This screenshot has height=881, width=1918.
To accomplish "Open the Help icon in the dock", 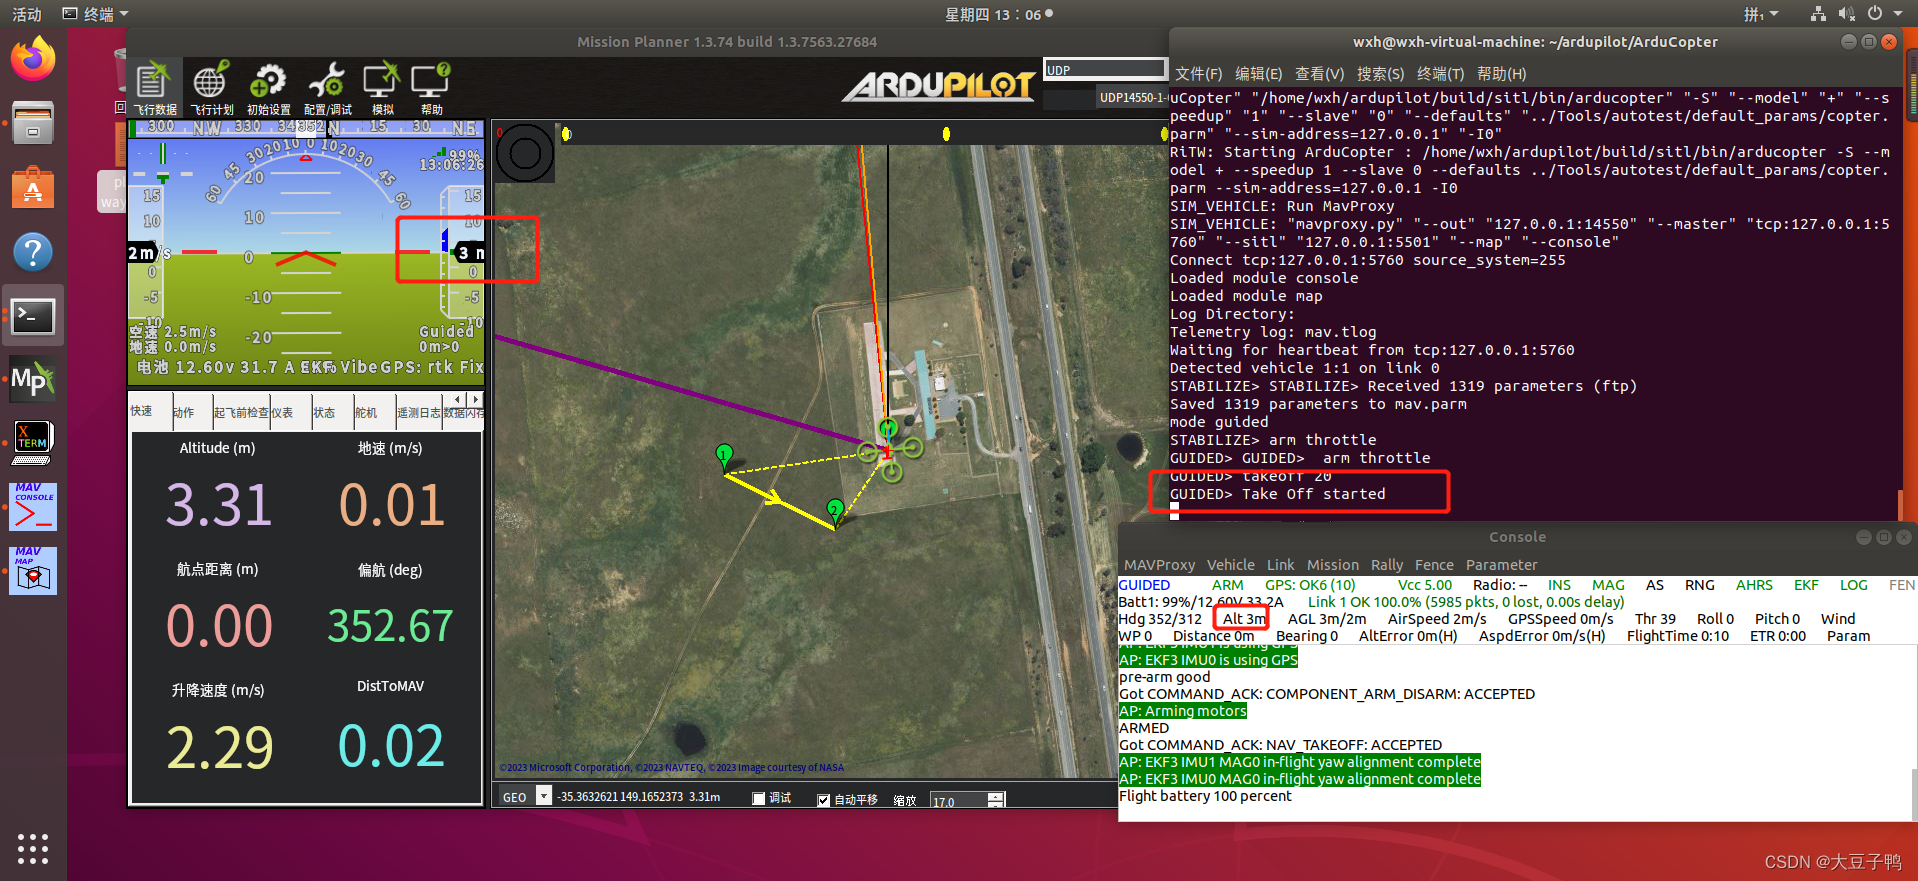I will pos(33,252).
